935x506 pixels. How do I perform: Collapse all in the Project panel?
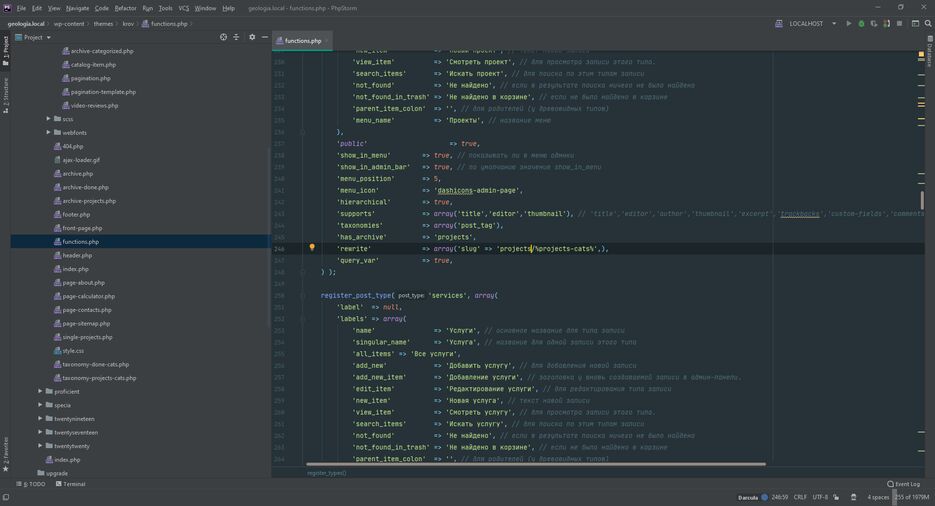click(236, 37)
